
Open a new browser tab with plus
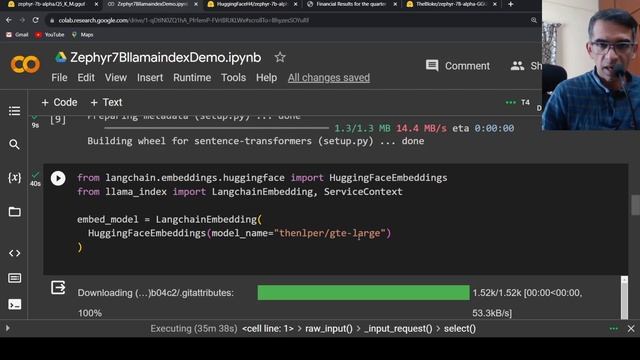(x=511, y=4)
